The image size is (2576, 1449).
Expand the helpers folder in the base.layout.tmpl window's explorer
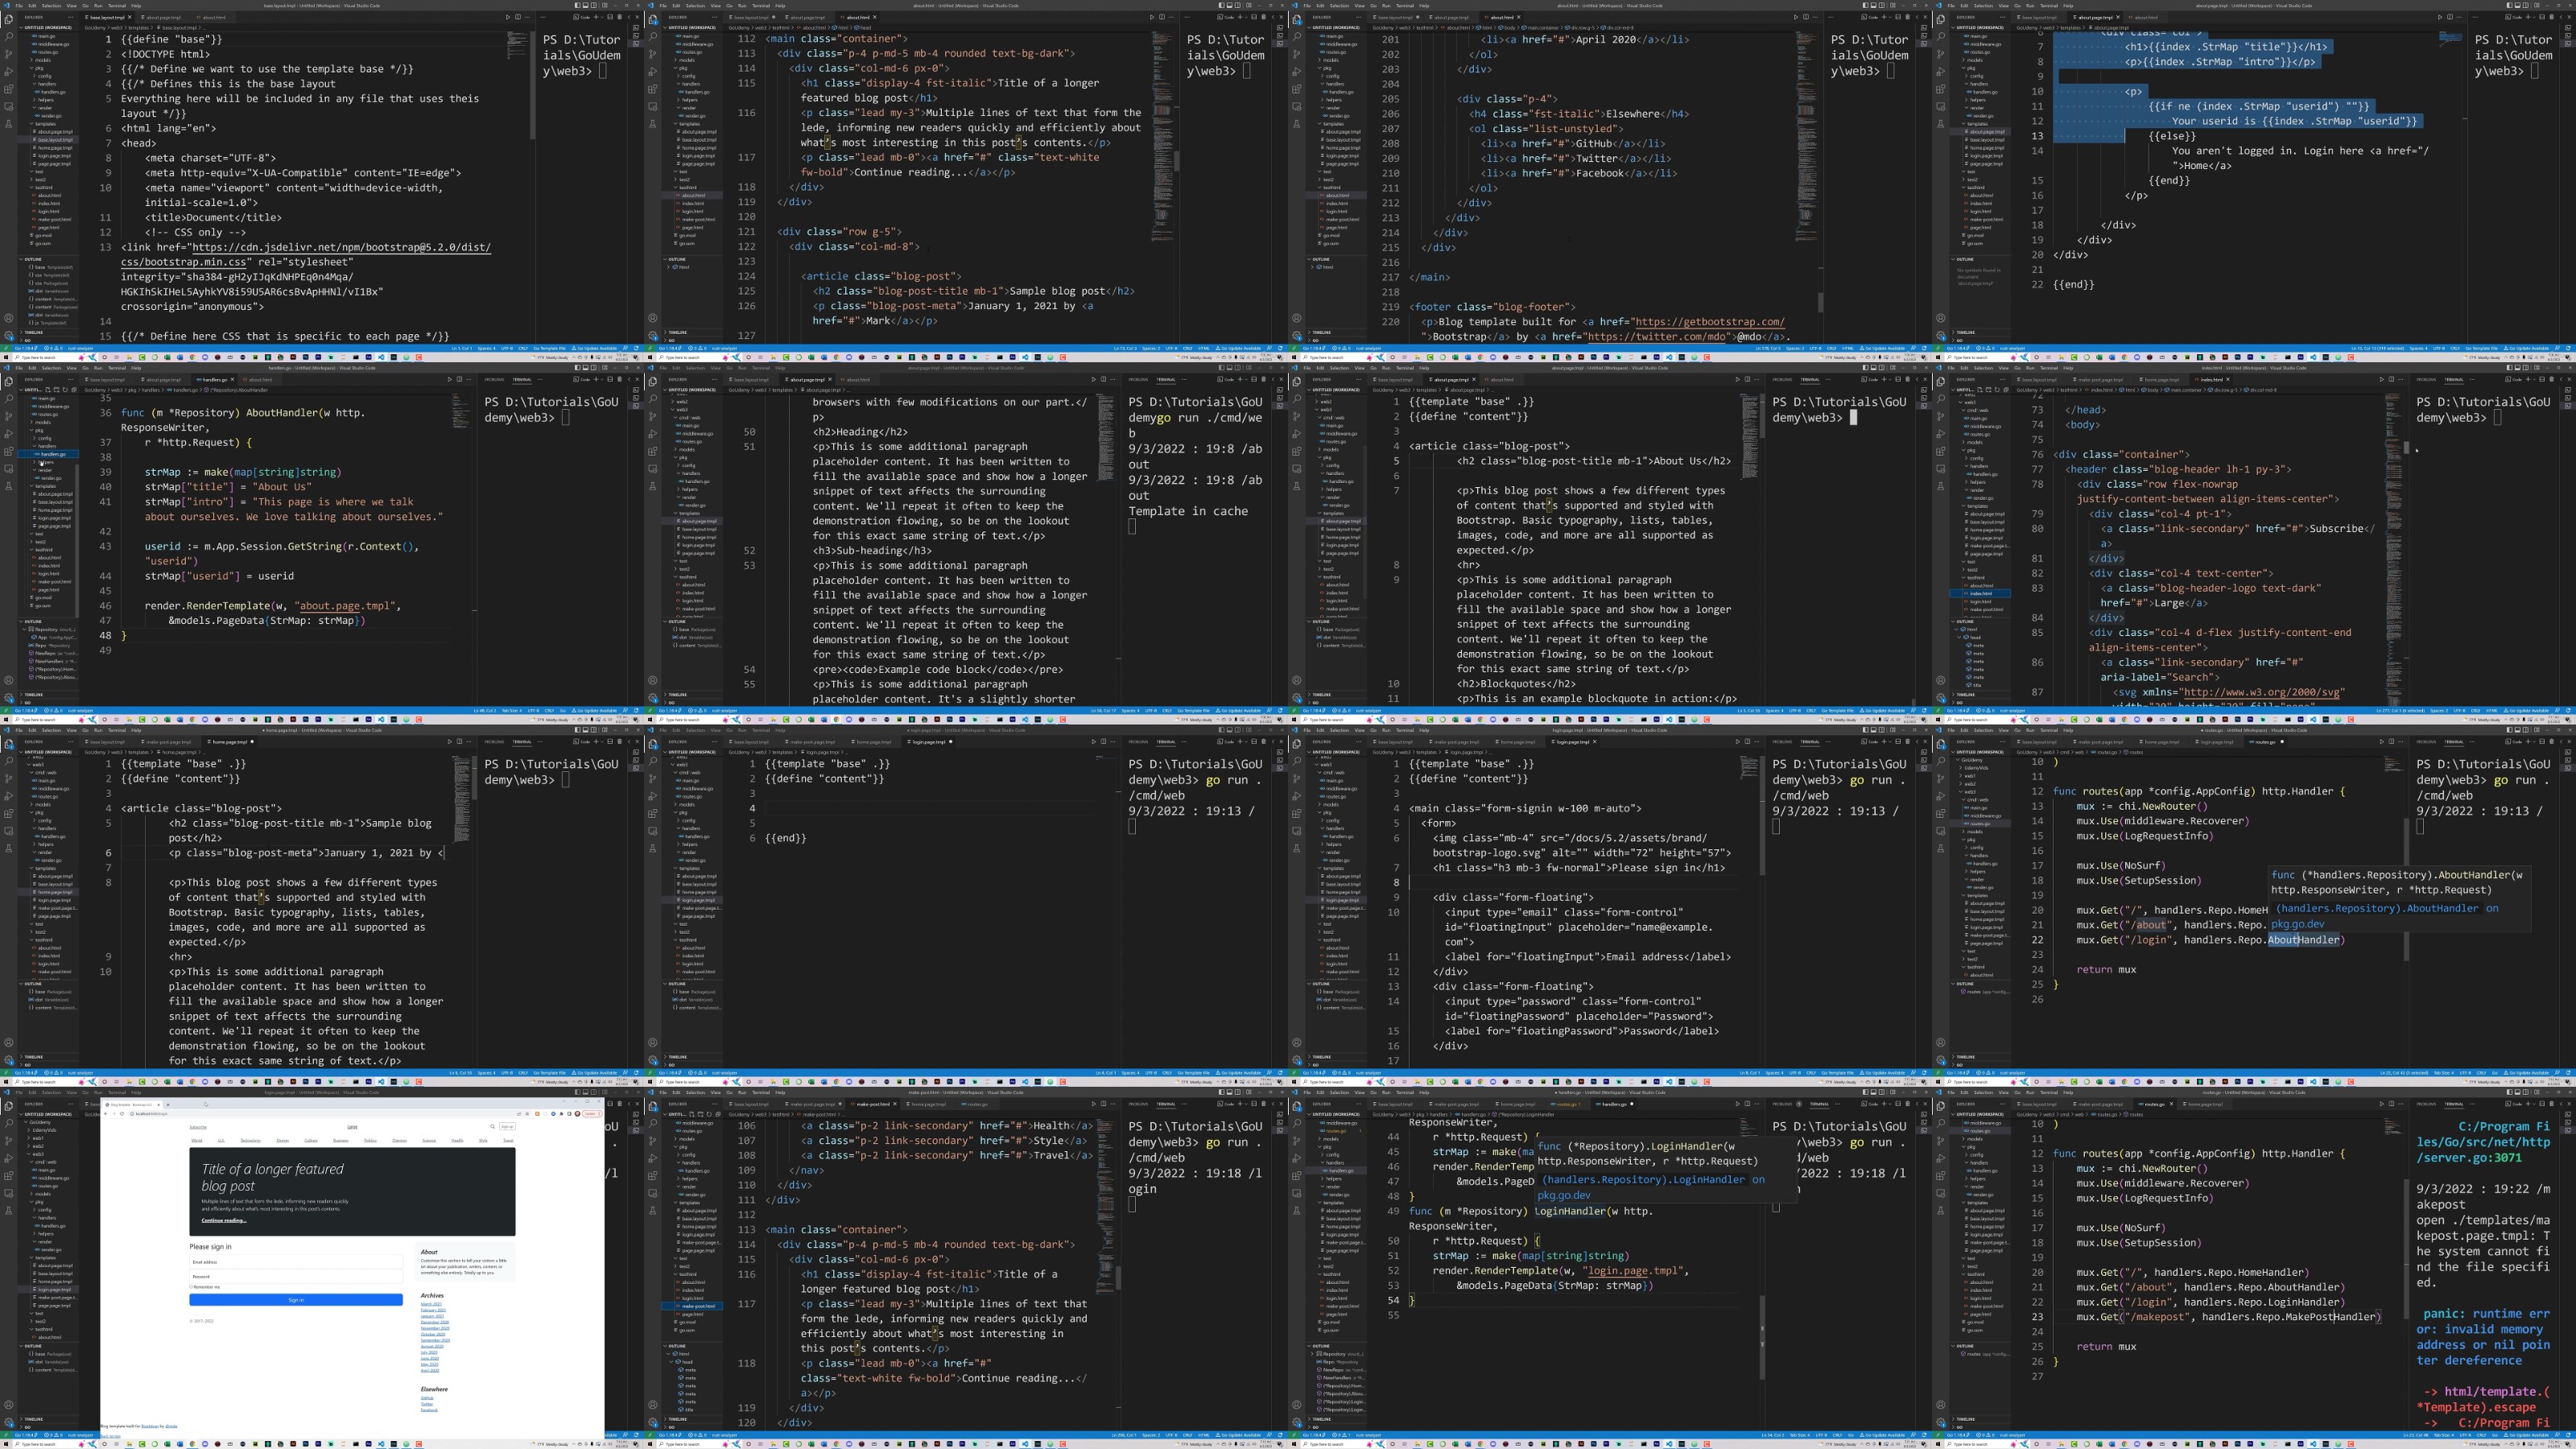(x=46, y=100)
